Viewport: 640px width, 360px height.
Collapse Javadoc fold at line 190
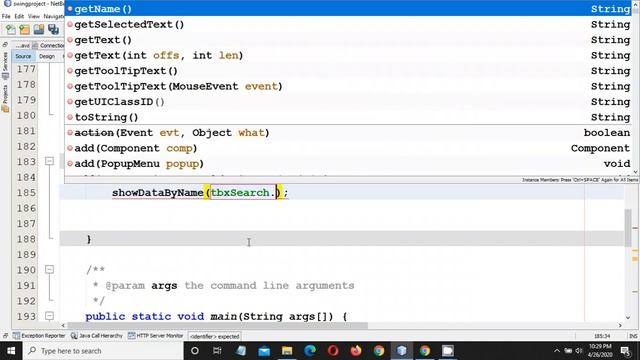point(49,269)
